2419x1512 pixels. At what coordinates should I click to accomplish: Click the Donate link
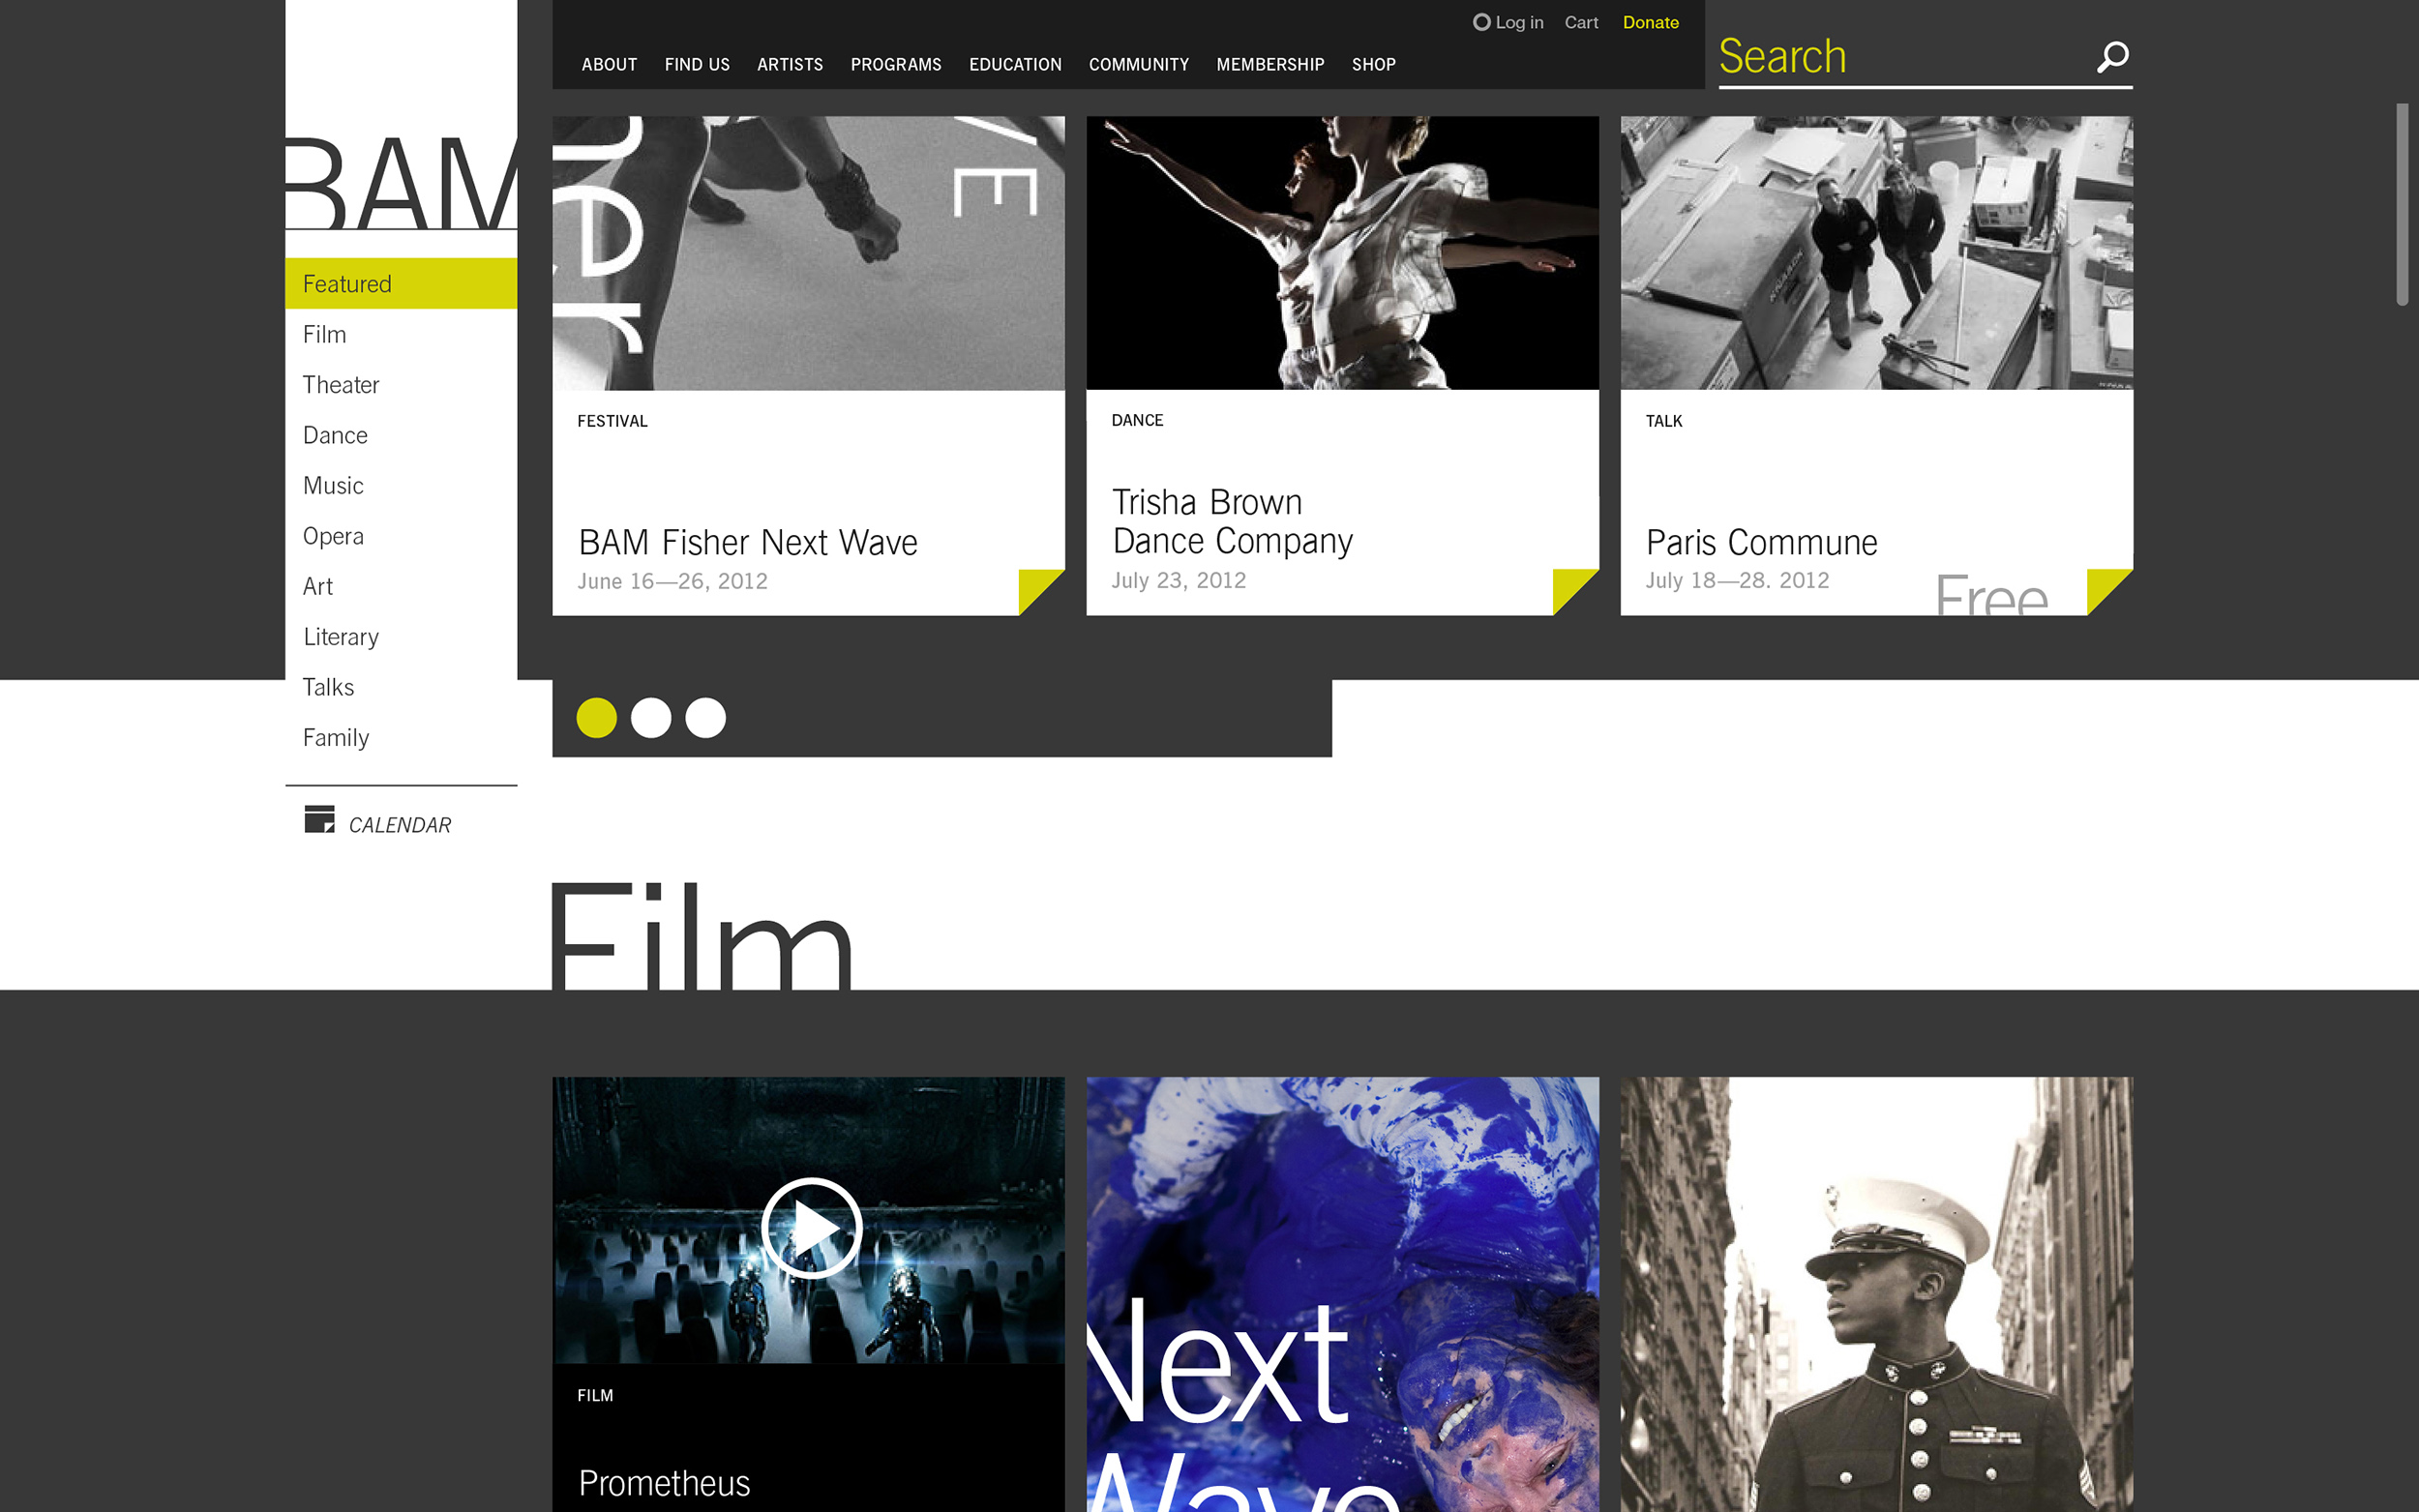tap(1650, 22)
